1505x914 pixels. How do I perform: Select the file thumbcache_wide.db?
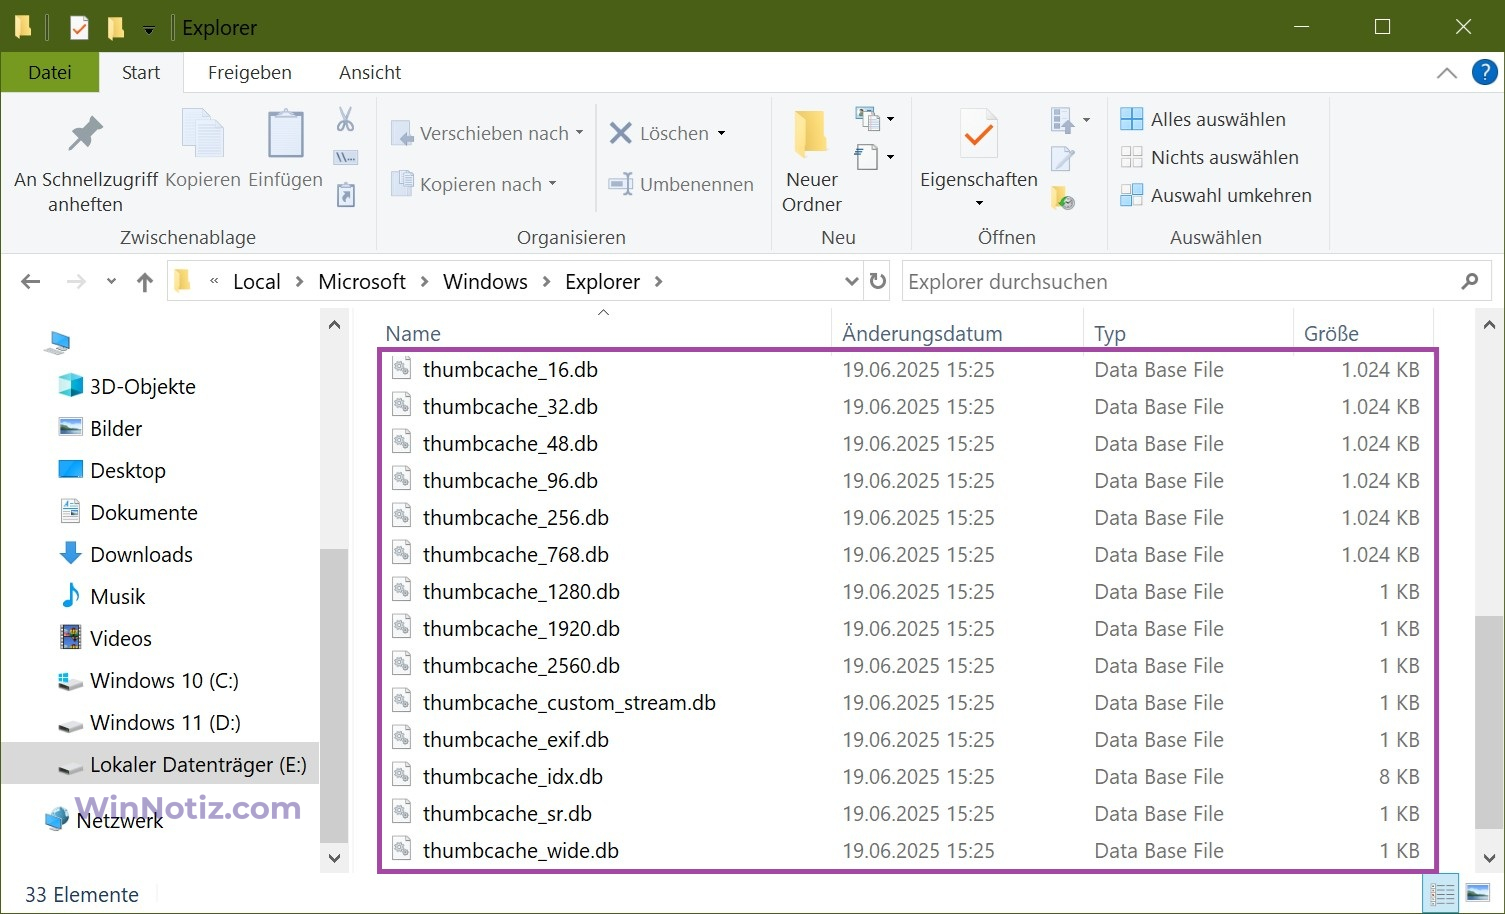521,851
